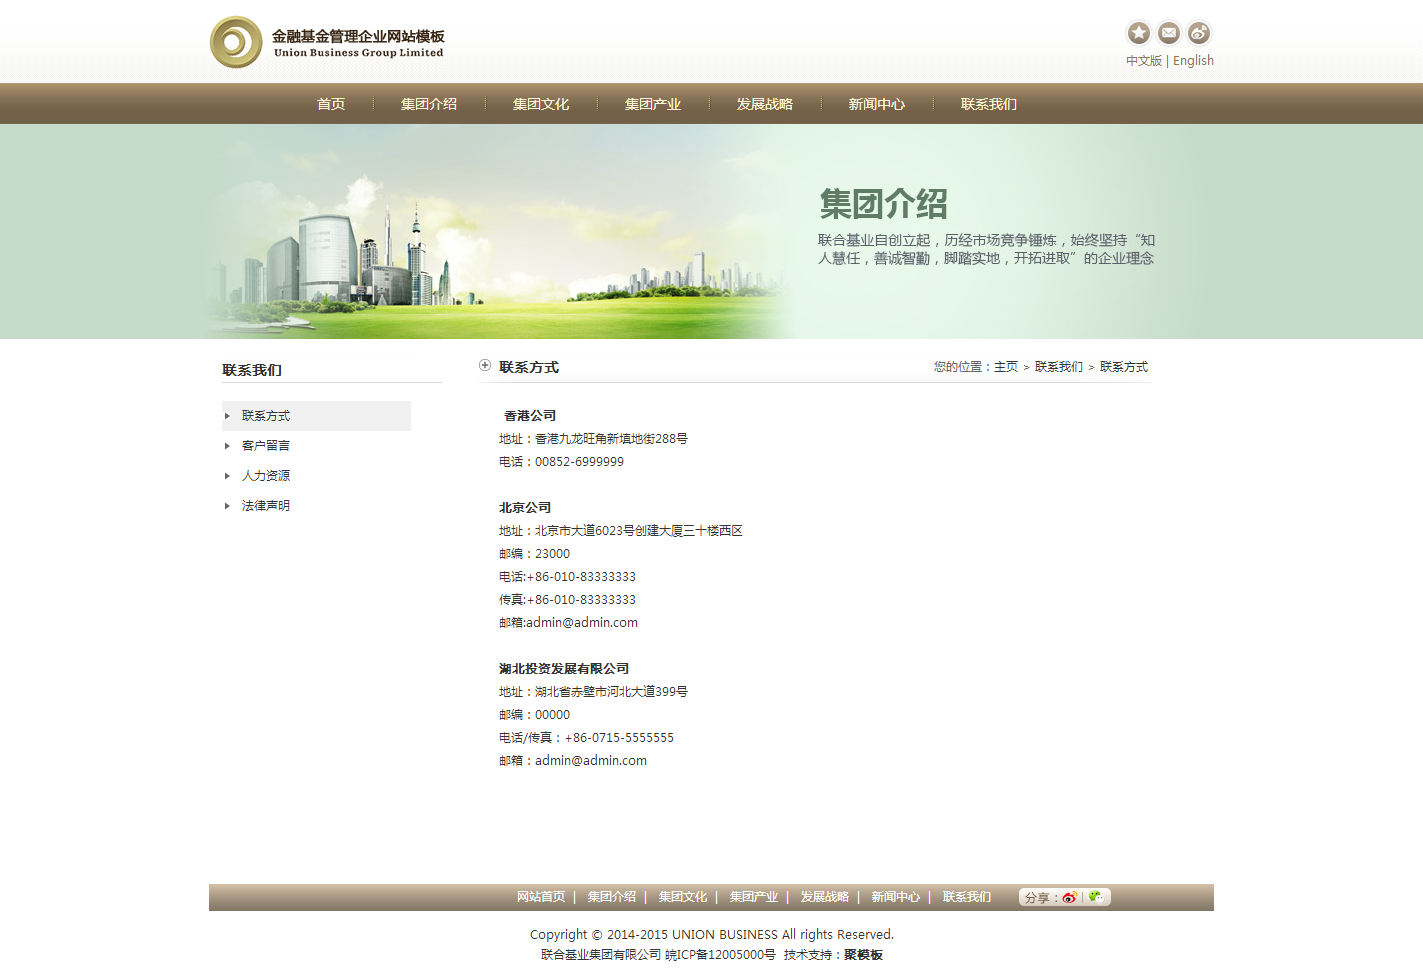This screenshot has height=975, width=1423.
Task: Go to 集团文化 in top navigation bar
Action: tap(541, 104)
